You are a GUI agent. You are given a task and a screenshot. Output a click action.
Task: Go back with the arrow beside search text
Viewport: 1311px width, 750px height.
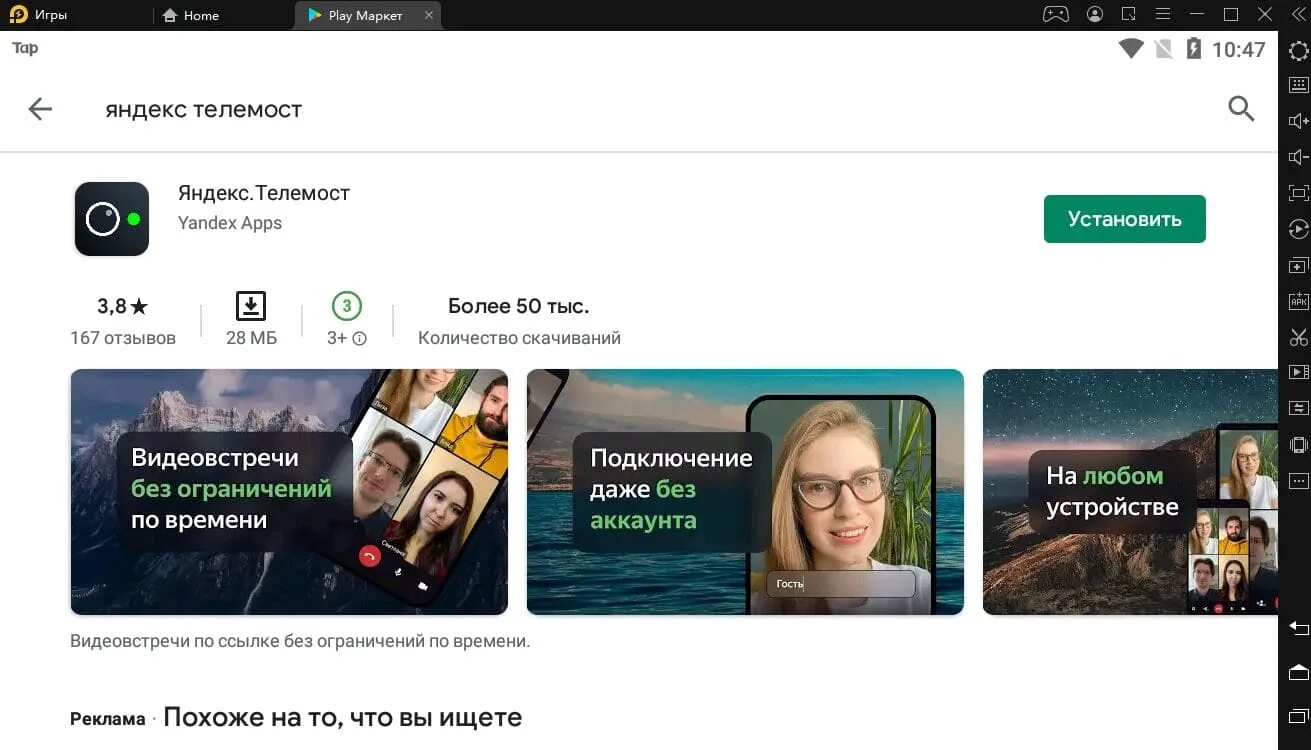pos(40,109)
